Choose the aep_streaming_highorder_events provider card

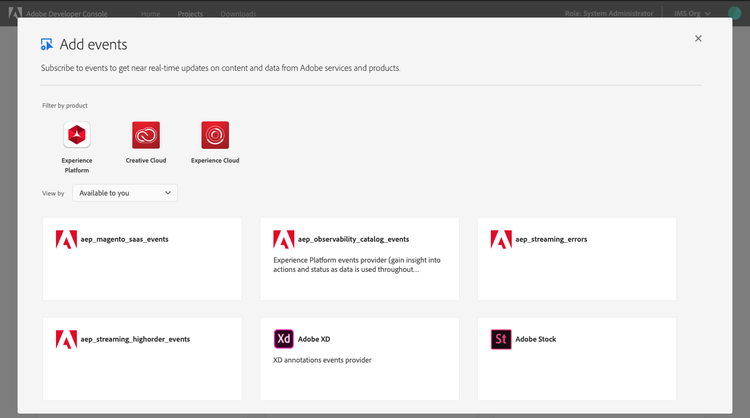[x=142, y=359]
